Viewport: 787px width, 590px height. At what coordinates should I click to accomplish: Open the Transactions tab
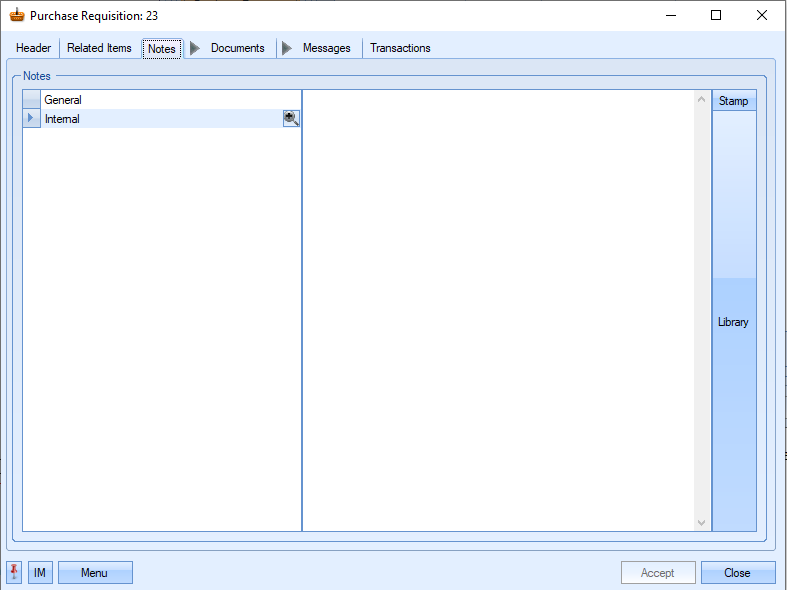point(400,48)
